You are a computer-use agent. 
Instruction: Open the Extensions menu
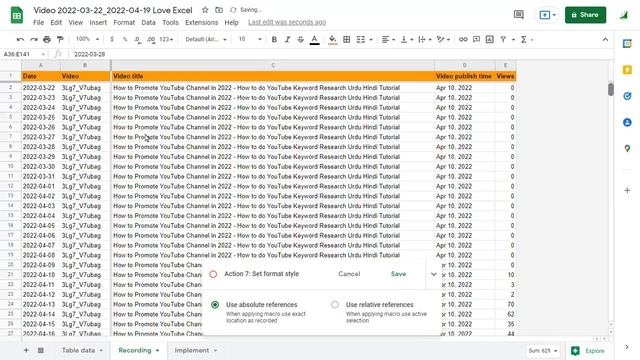tap(201, 22)
